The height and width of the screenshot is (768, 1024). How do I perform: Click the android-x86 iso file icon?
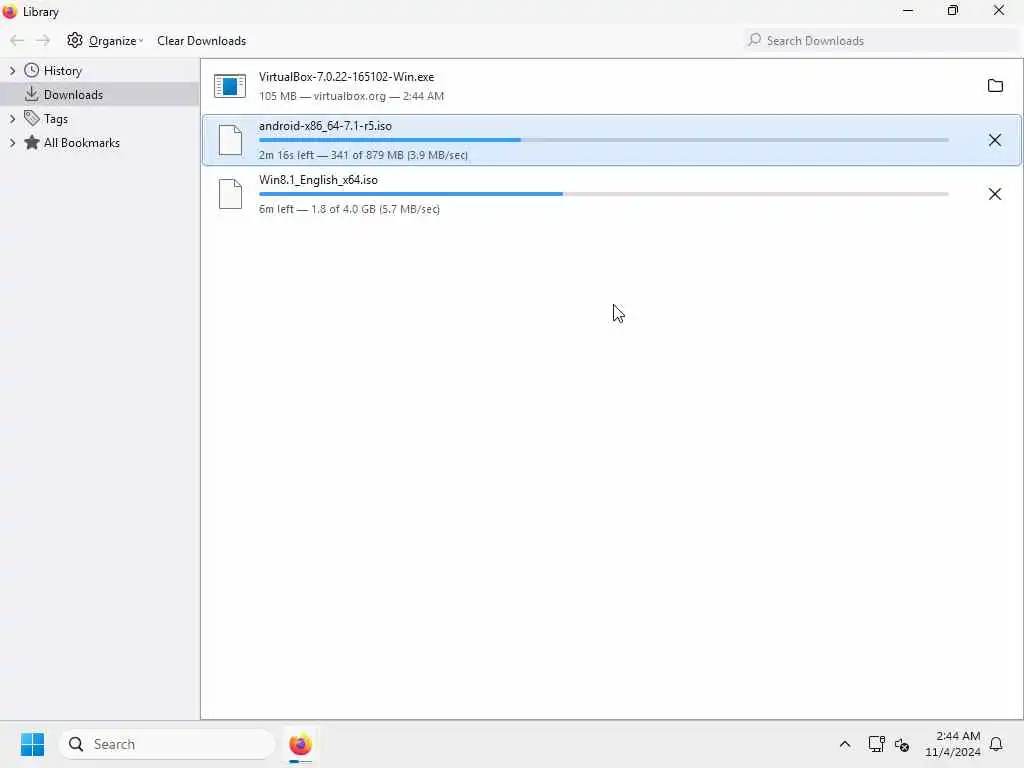[x=230, y=140]
